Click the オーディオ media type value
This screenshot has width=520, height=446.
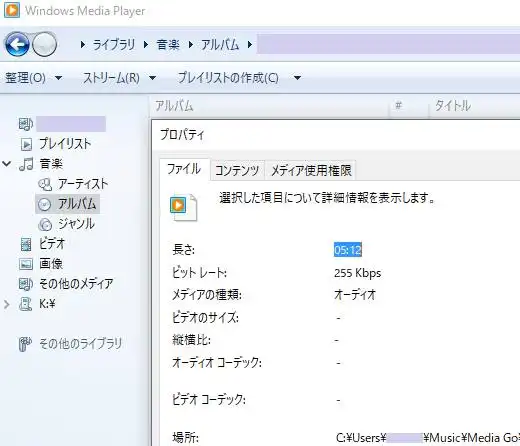click(355, 295)
